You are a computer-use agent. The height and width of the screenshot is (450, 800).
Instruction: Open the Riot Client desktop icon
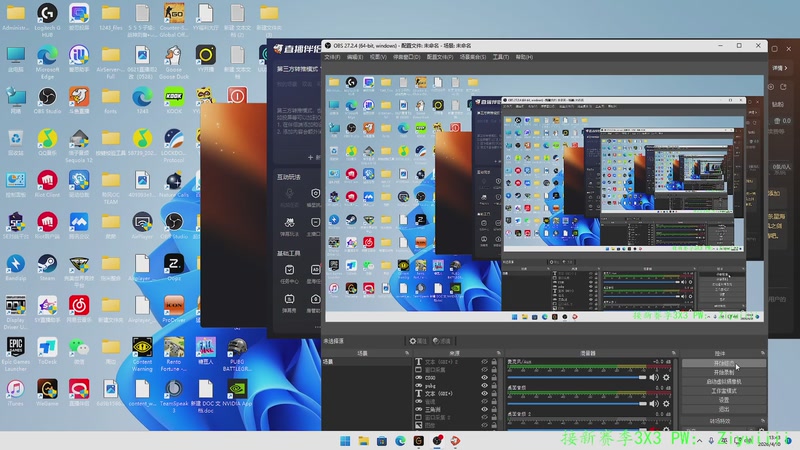pyautogui.click(x=47, y=180)
